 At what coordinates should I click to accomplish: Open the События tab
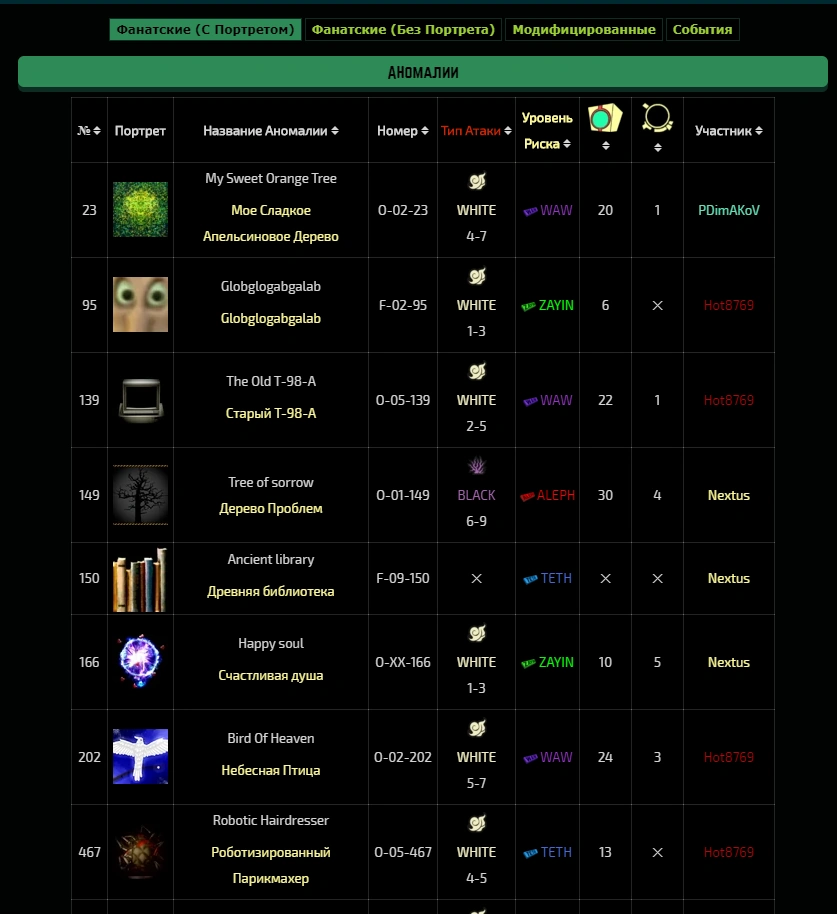(x=702, y=30)
